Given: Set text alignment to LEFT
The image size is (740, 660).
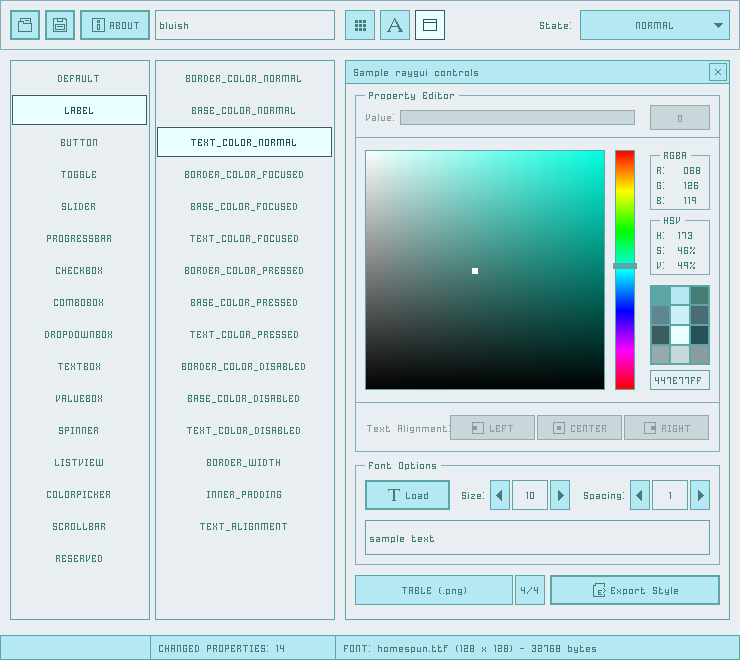Looking at the screenshot, I should click(492, 428).
